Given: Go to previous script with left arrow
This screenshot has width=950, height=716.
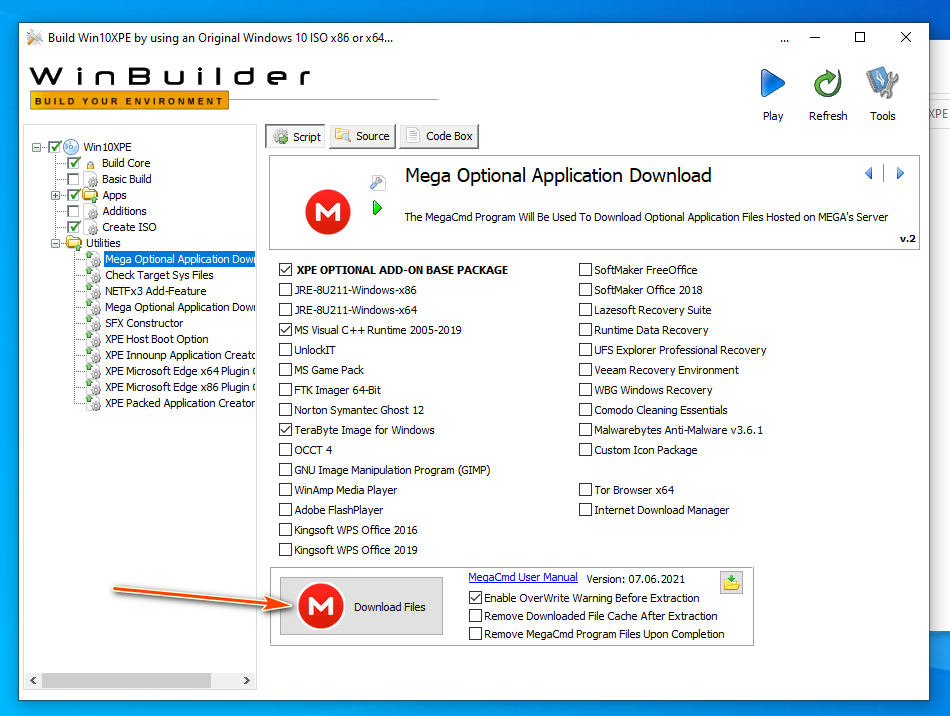Looking at the screenshot, I should click(x=869, y=173).
